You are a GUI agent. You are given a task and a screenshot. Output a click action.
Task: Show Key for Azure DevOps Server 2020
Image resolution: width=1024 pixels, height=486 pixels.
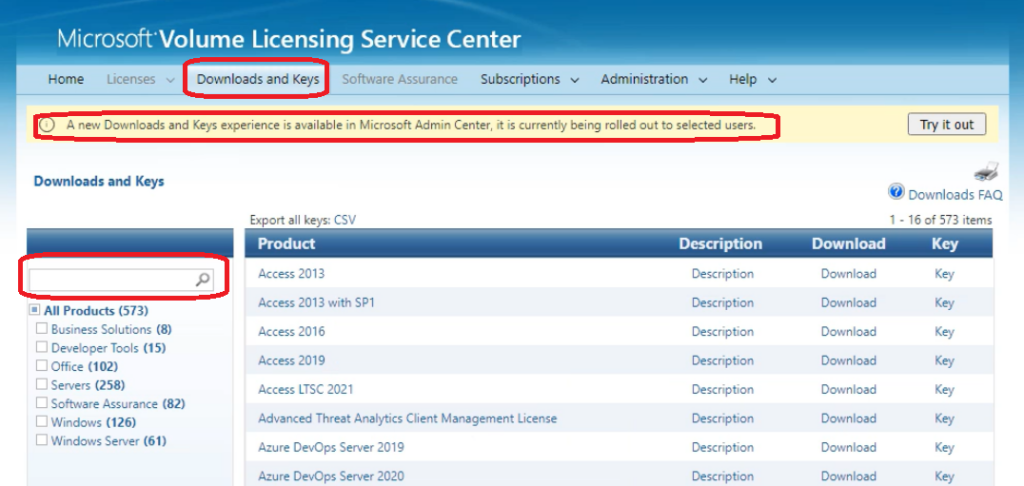click(944, 476)
